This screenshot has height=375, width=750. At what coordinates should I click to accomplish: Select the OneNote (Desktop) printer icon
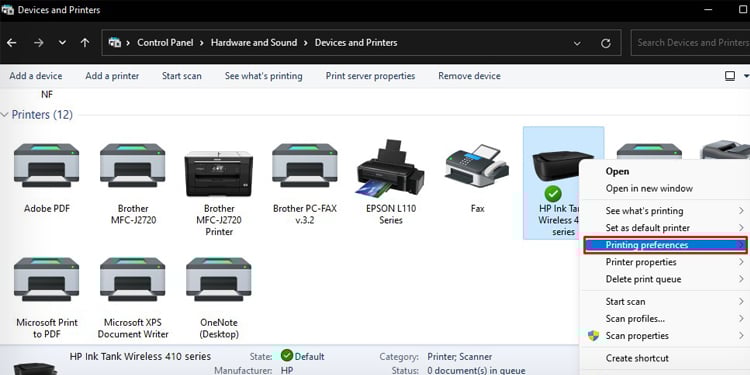(x=219, y=279)
